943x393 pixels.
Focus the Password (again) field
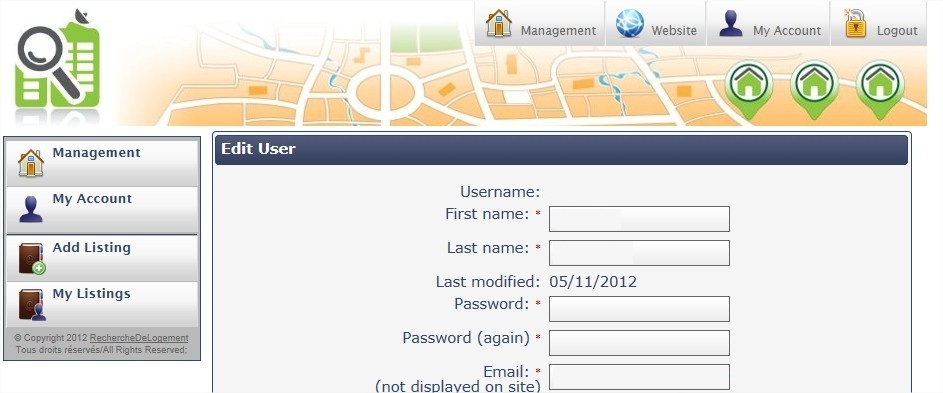639,343
